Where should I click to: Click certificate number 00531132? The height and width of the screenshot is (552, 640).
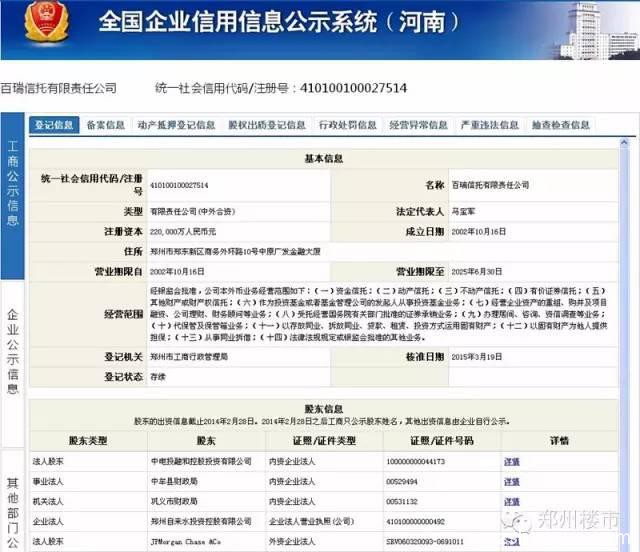pyautogui.click(x=402, y=501)
